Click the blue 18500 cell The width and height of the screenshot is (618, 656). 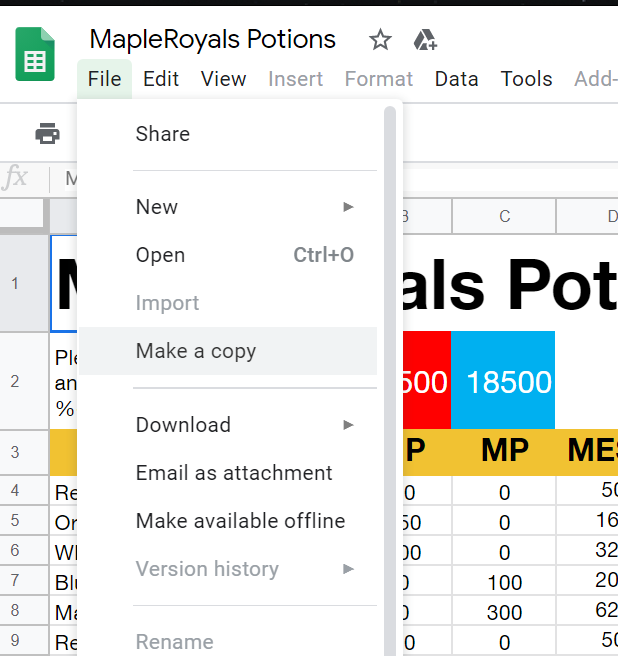[x=503, y=381]
